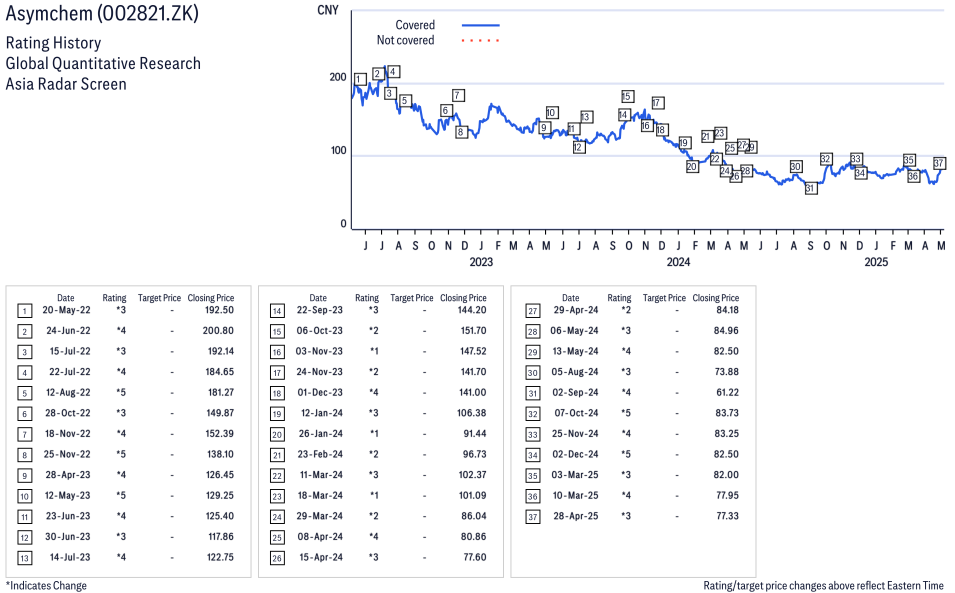Select the *1 rating in the 03-Nov-23 row
This screenshot has width=955, height=593.
click(373, 351)
